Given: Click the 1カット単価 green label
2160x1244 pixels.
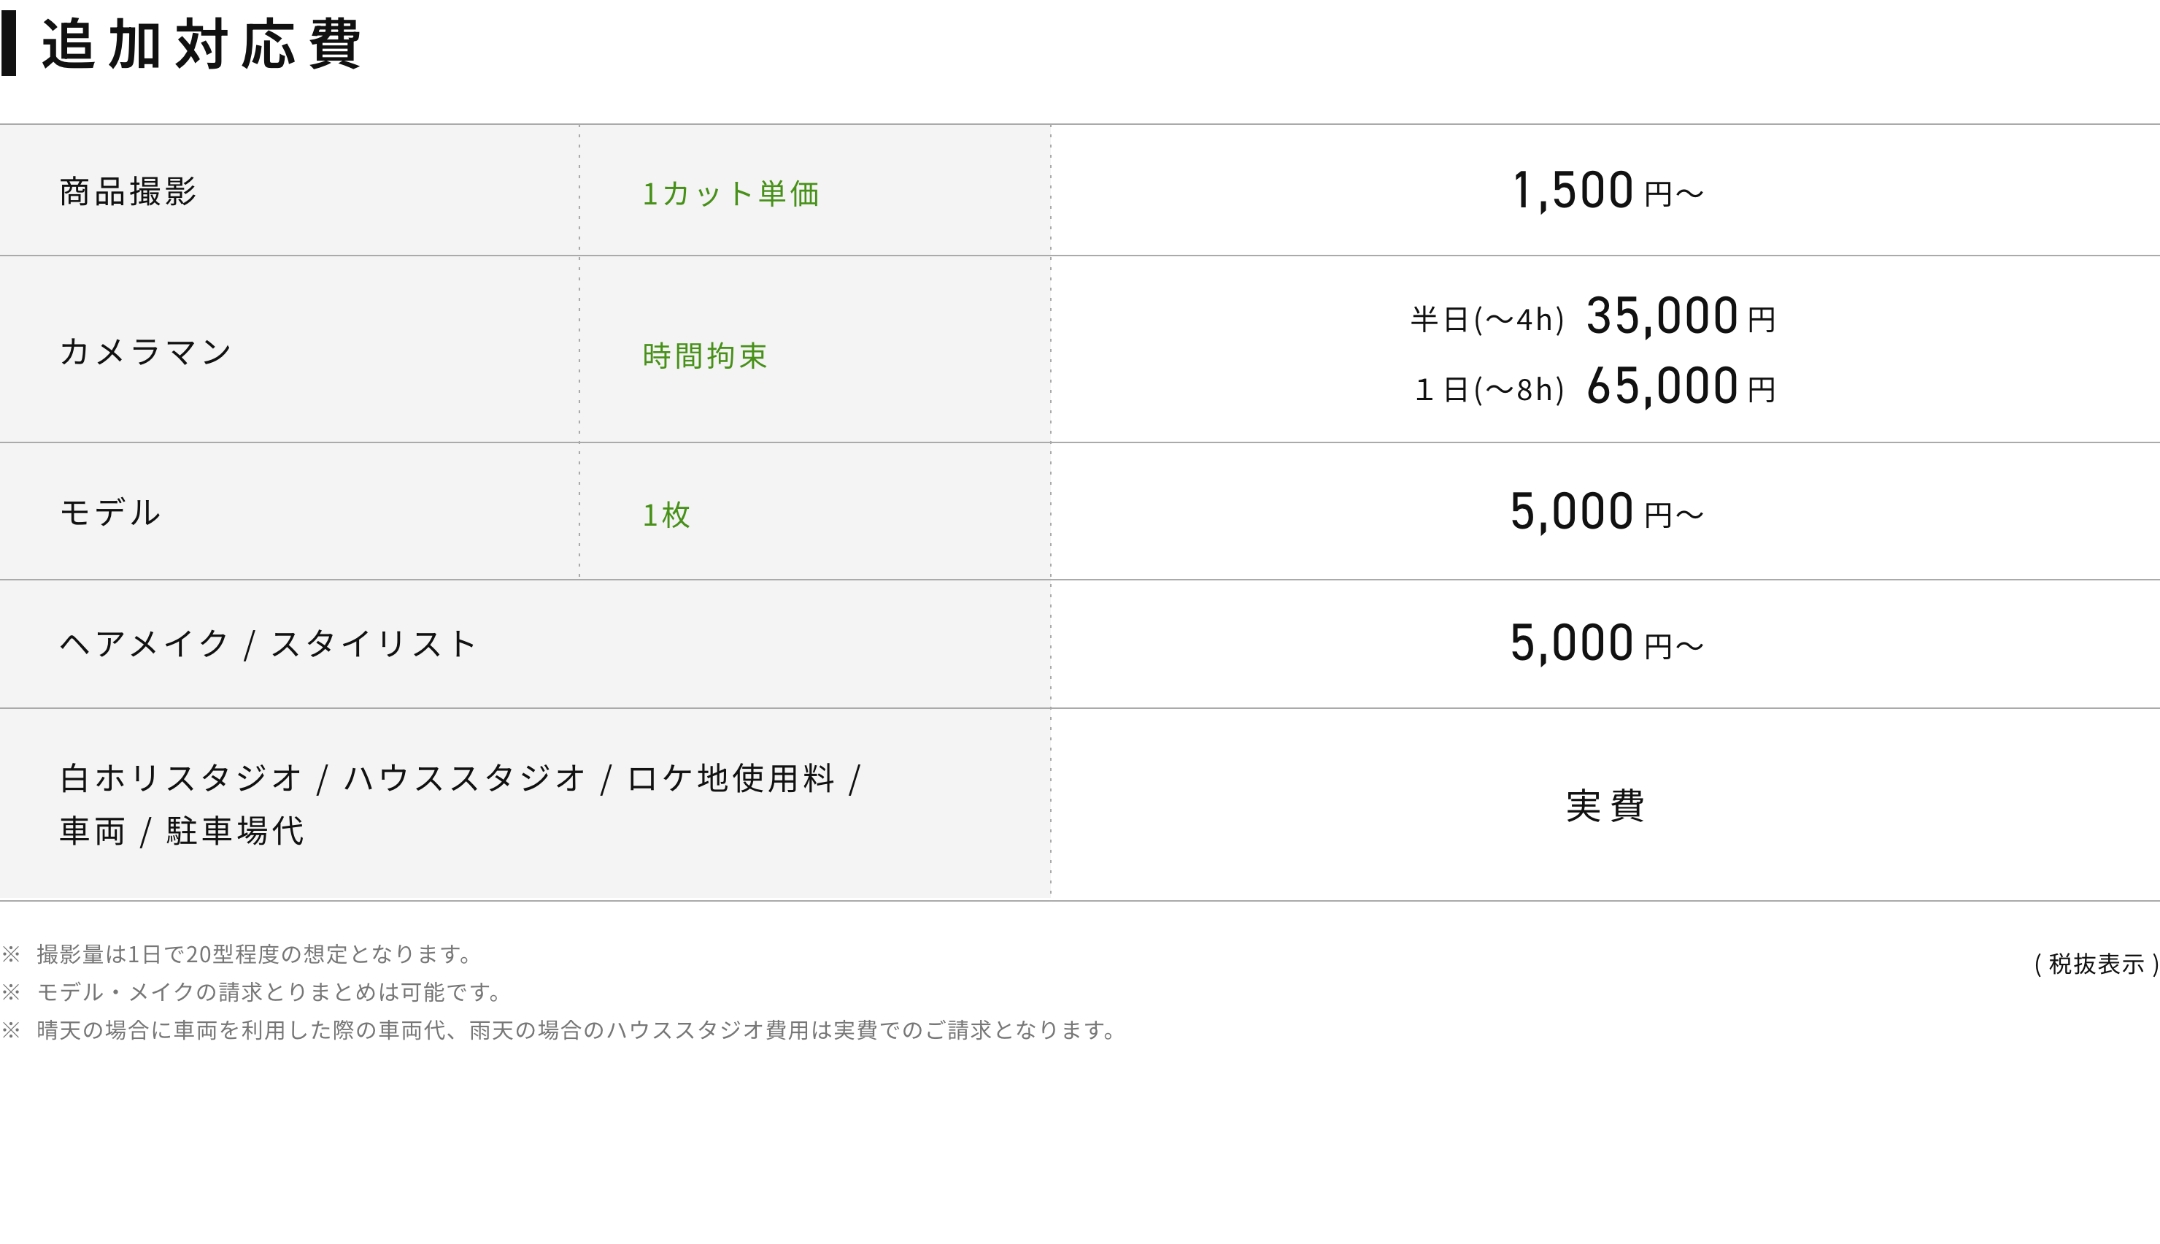Looking at the screenshot, I should [x=730, y=193].
